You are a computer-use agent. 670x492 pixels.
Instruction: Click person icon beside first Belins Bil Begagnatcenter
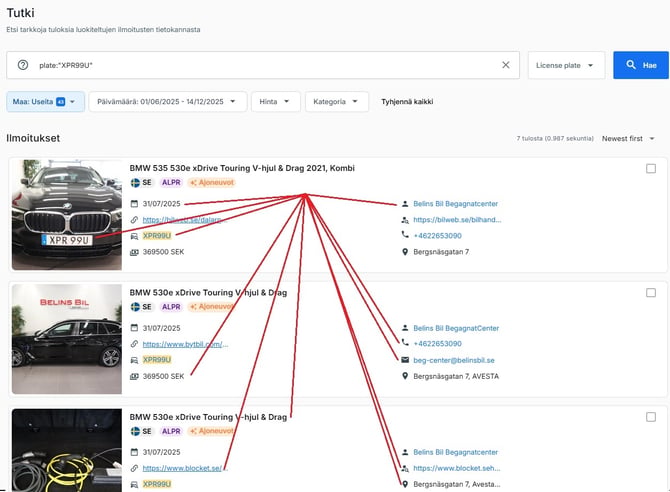click(x=405, y=203)
